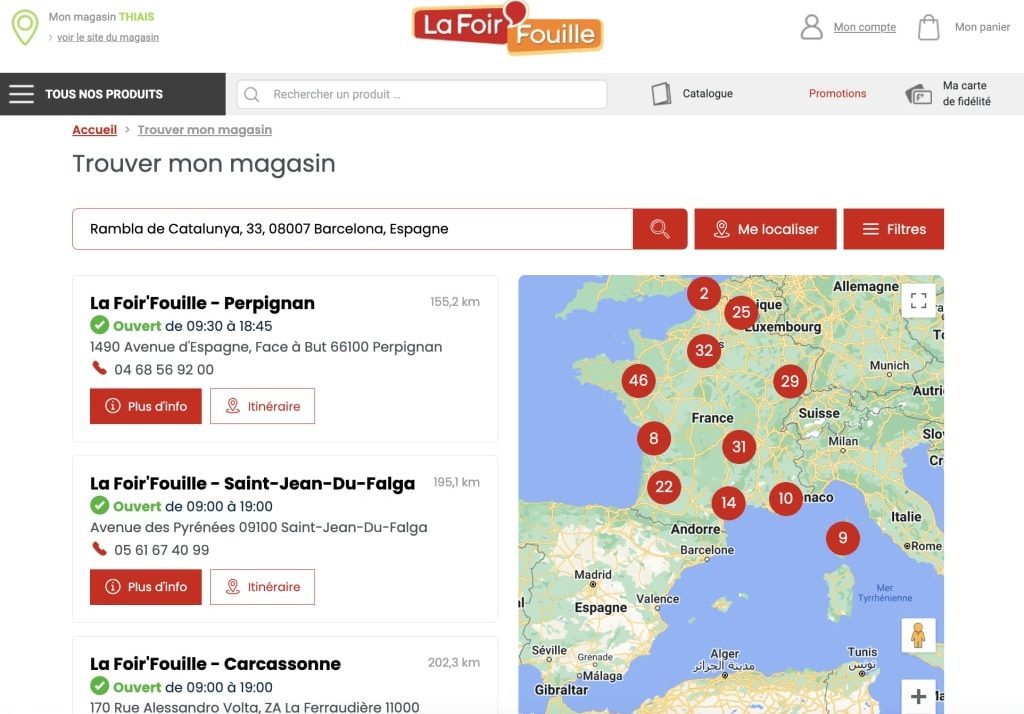Image resolution: width=1024 pixels, height=714 pixels.
Task: Click the product search magnifier icon
Action: point(251,95)
